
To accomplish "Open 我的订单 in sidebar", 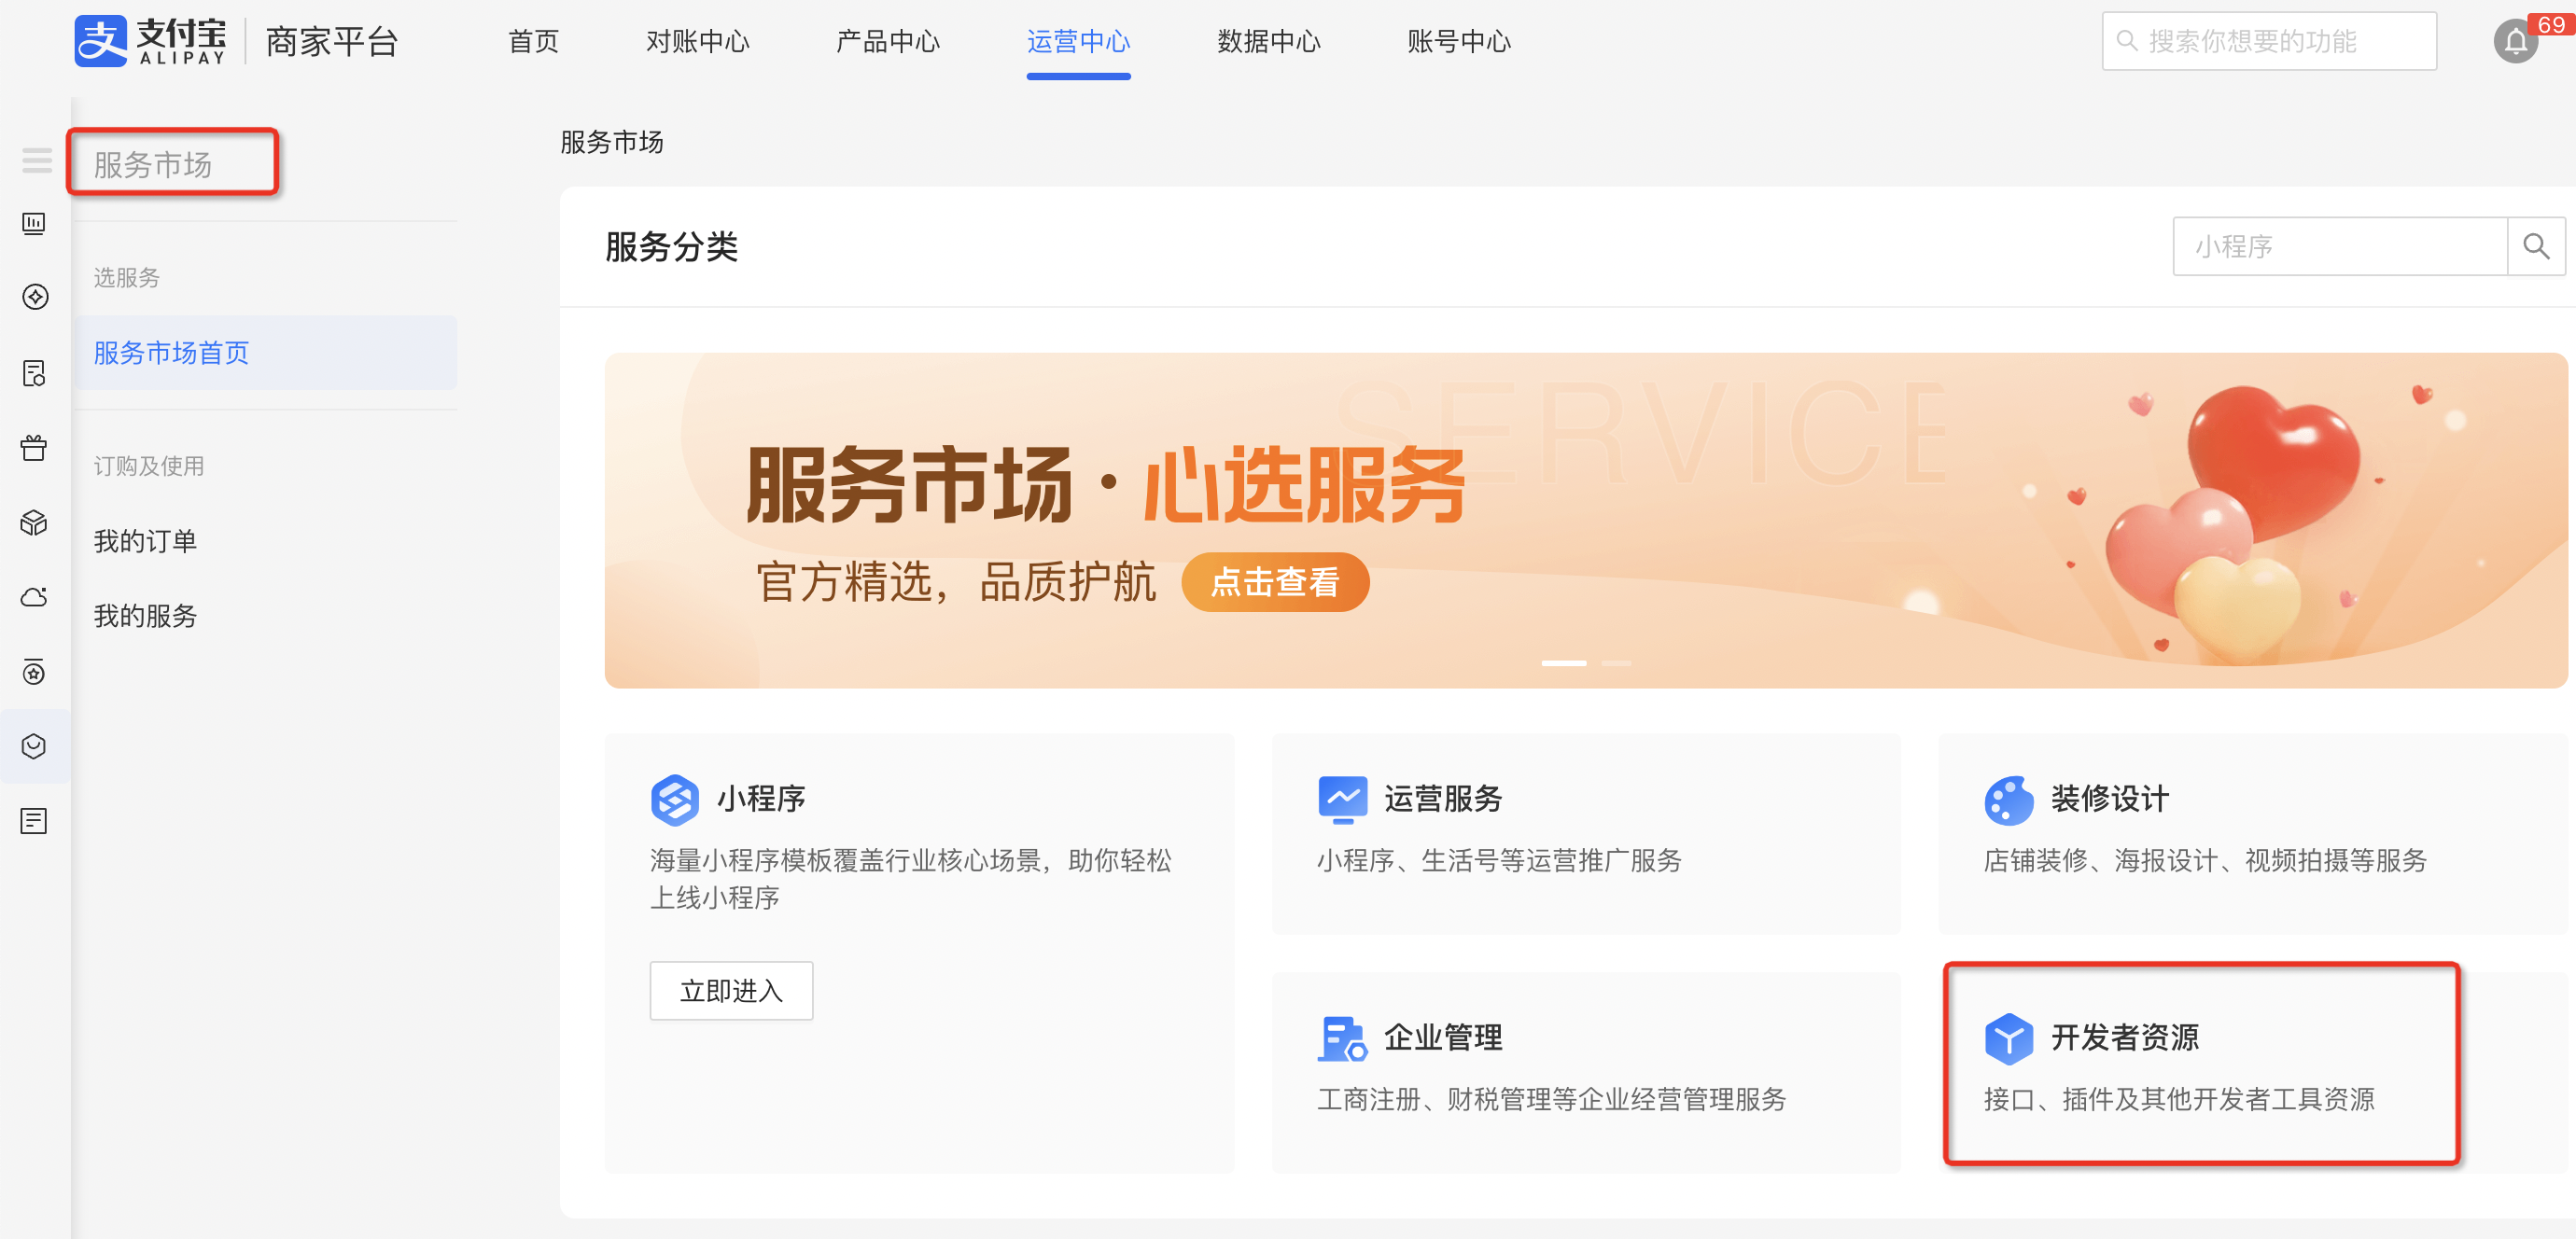I will click(x=145, y=541).
